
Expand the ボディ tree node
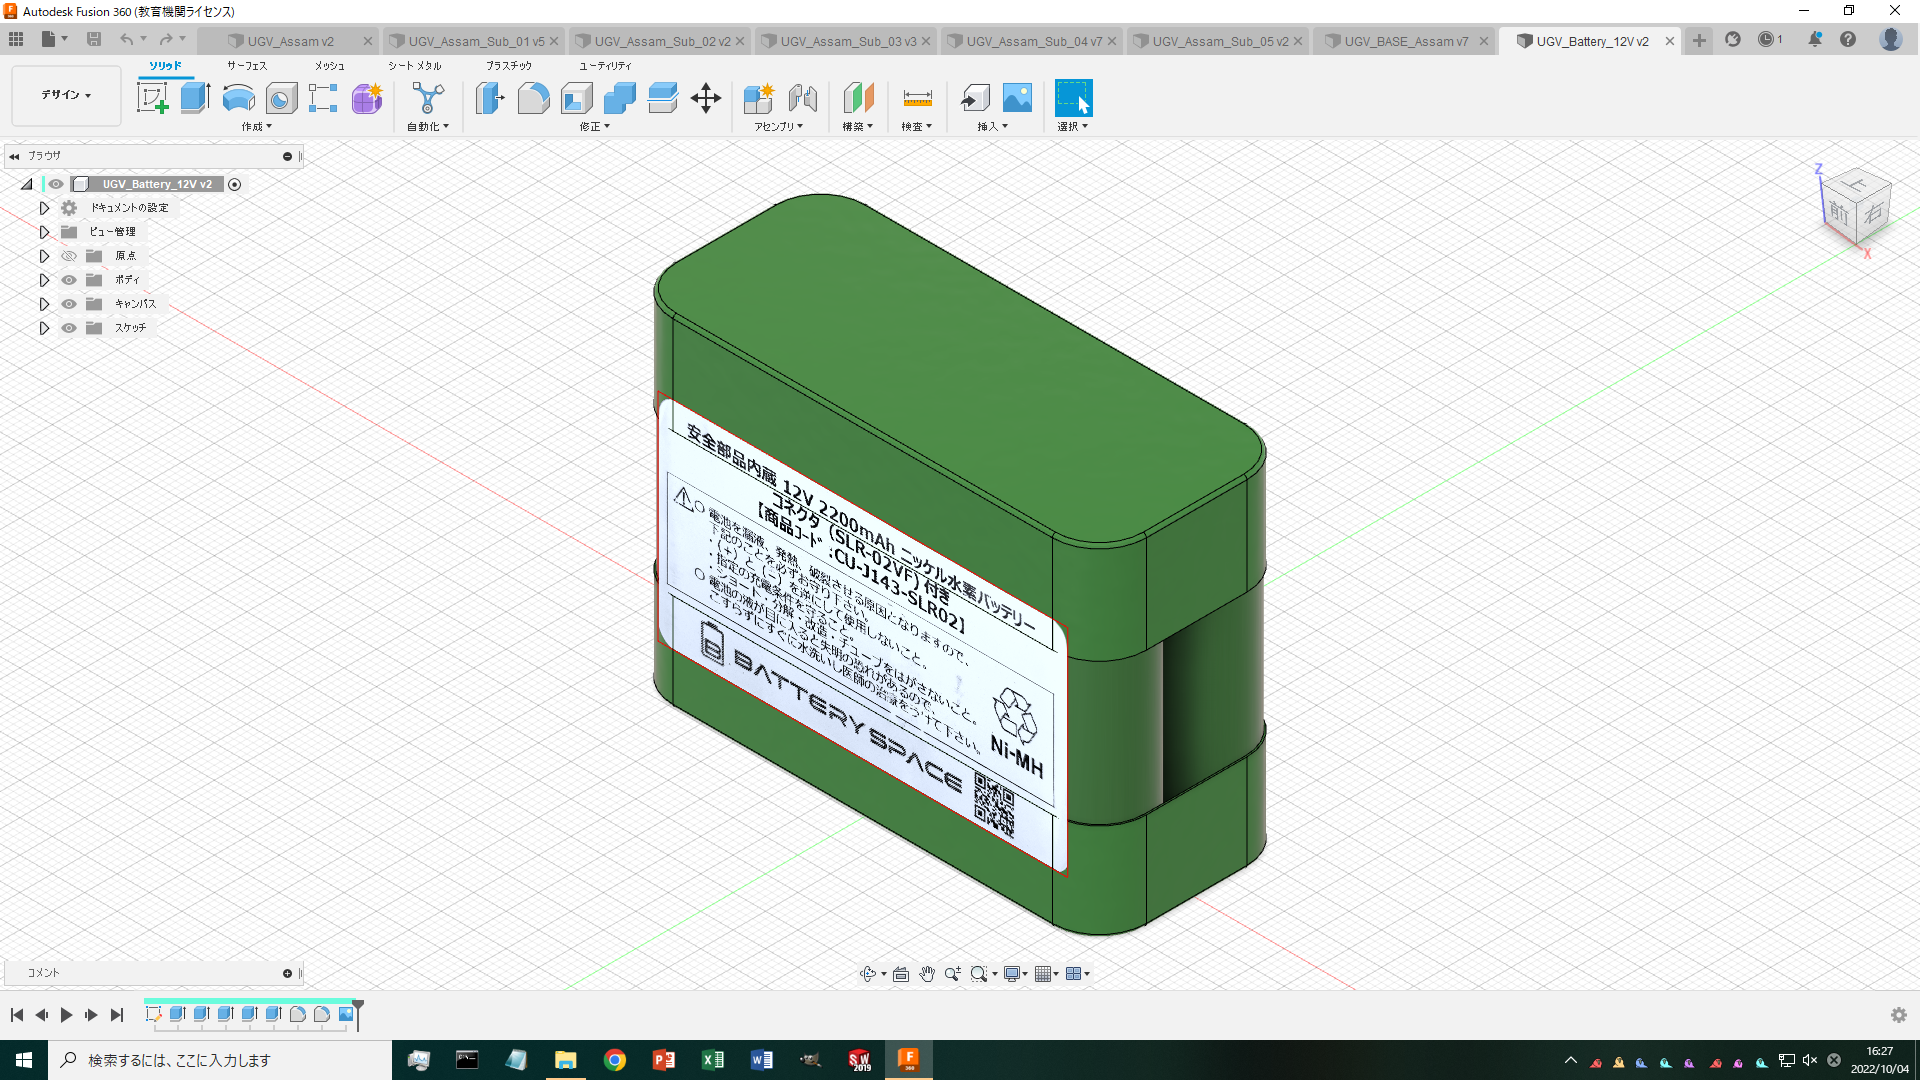[44, 280]
